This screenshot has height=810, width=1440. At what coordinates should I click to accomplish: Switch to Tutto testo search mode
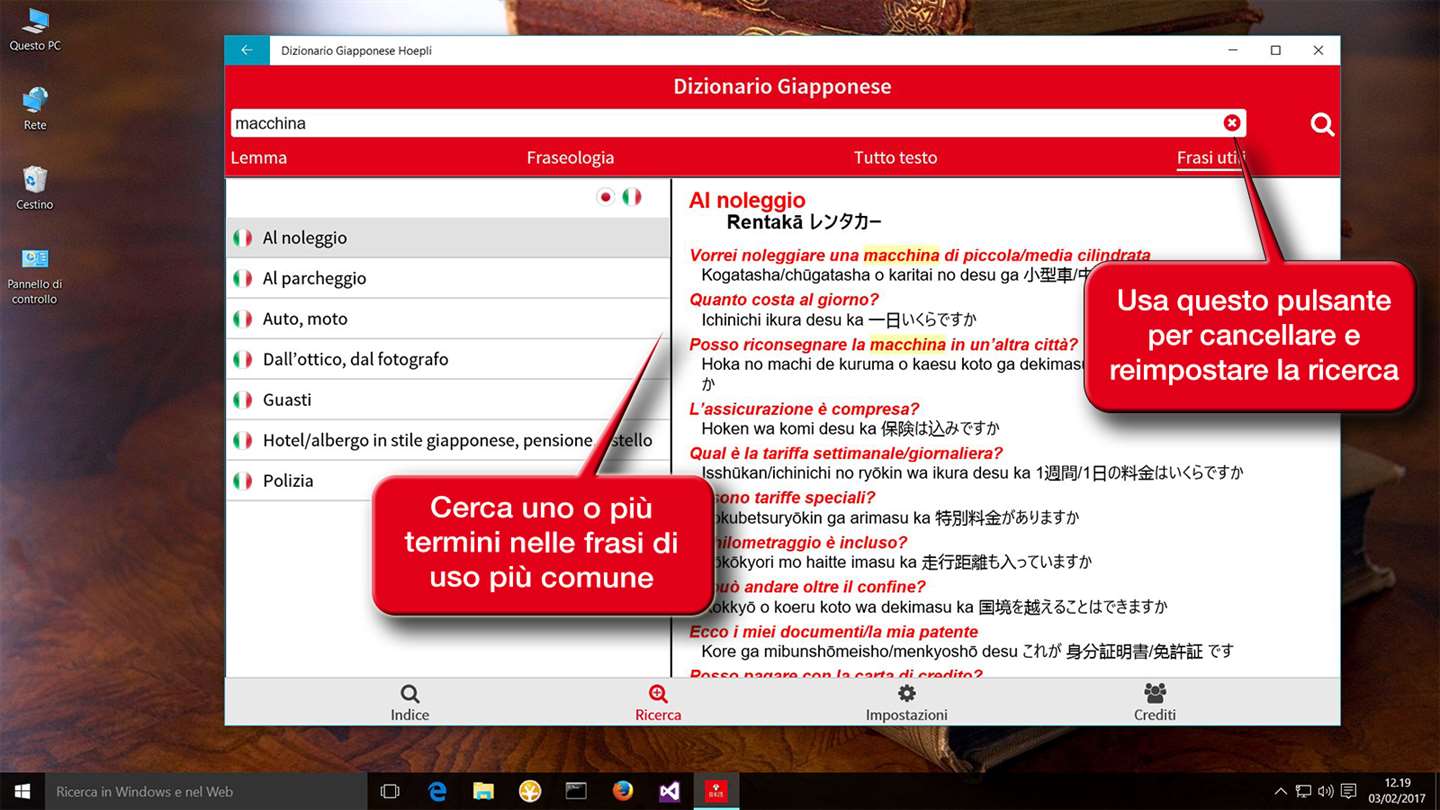click(x=895, y=157)
